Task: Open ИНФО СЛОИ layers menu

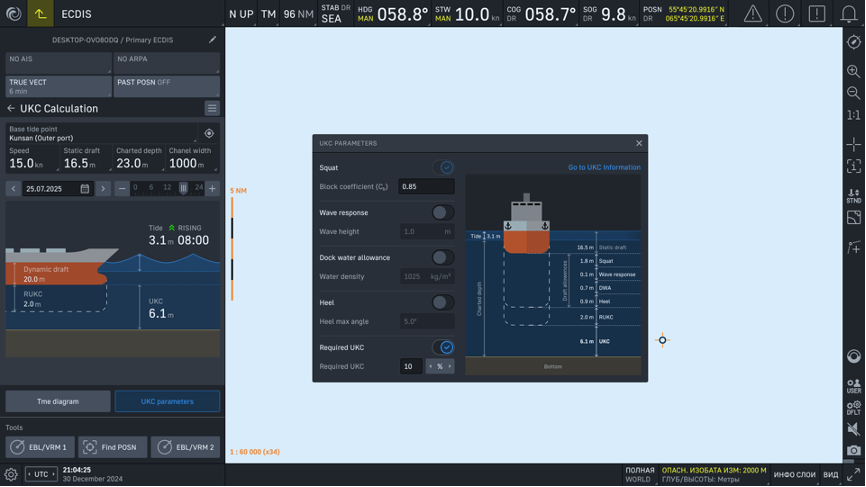Action: pyautogui.click(x=794, y=475)
